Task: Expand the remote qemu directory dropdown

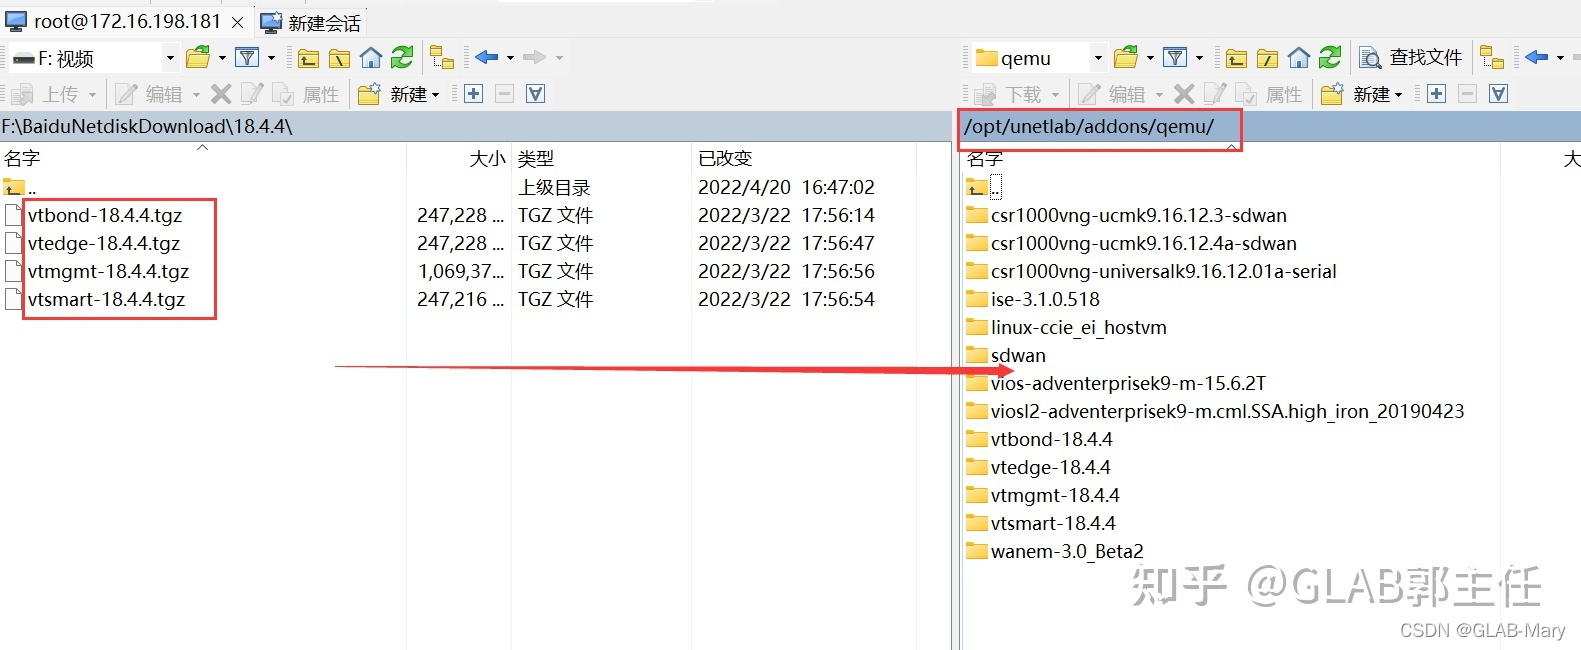Action: coord(1097,58)
